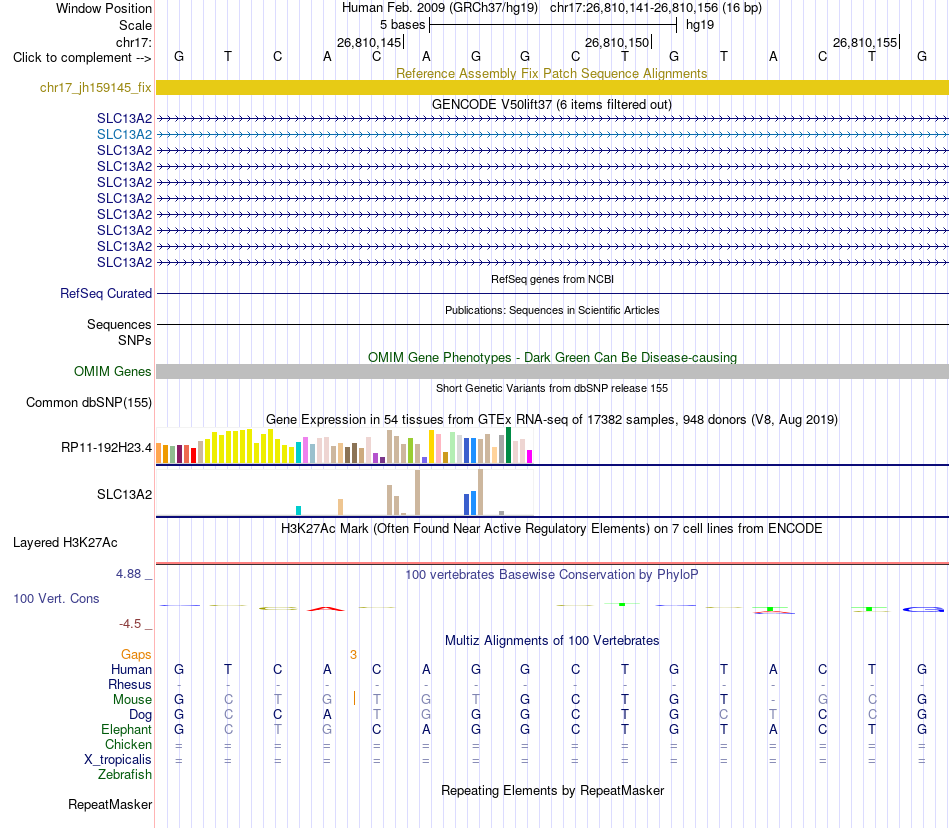Click the 26,810,145 coordinate marker
Image resolution: width=950 pixels, height=828 pixels.
click(370, 42)
